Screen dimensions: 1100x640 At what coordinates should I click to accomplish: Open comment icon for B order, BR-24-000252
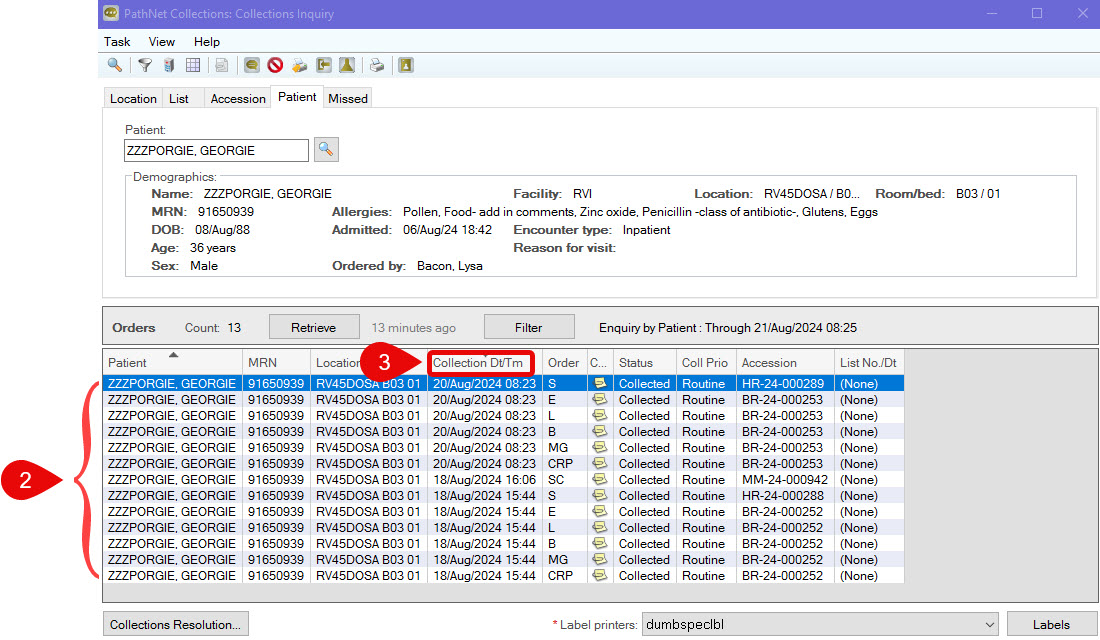599,544
